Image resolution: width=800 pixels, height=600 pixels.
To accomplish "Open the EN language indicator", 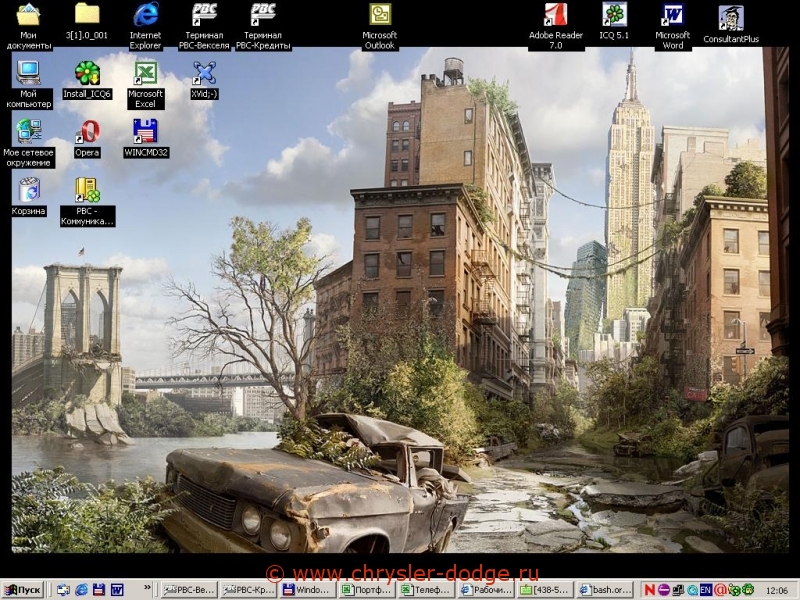I will click(706, 590).
